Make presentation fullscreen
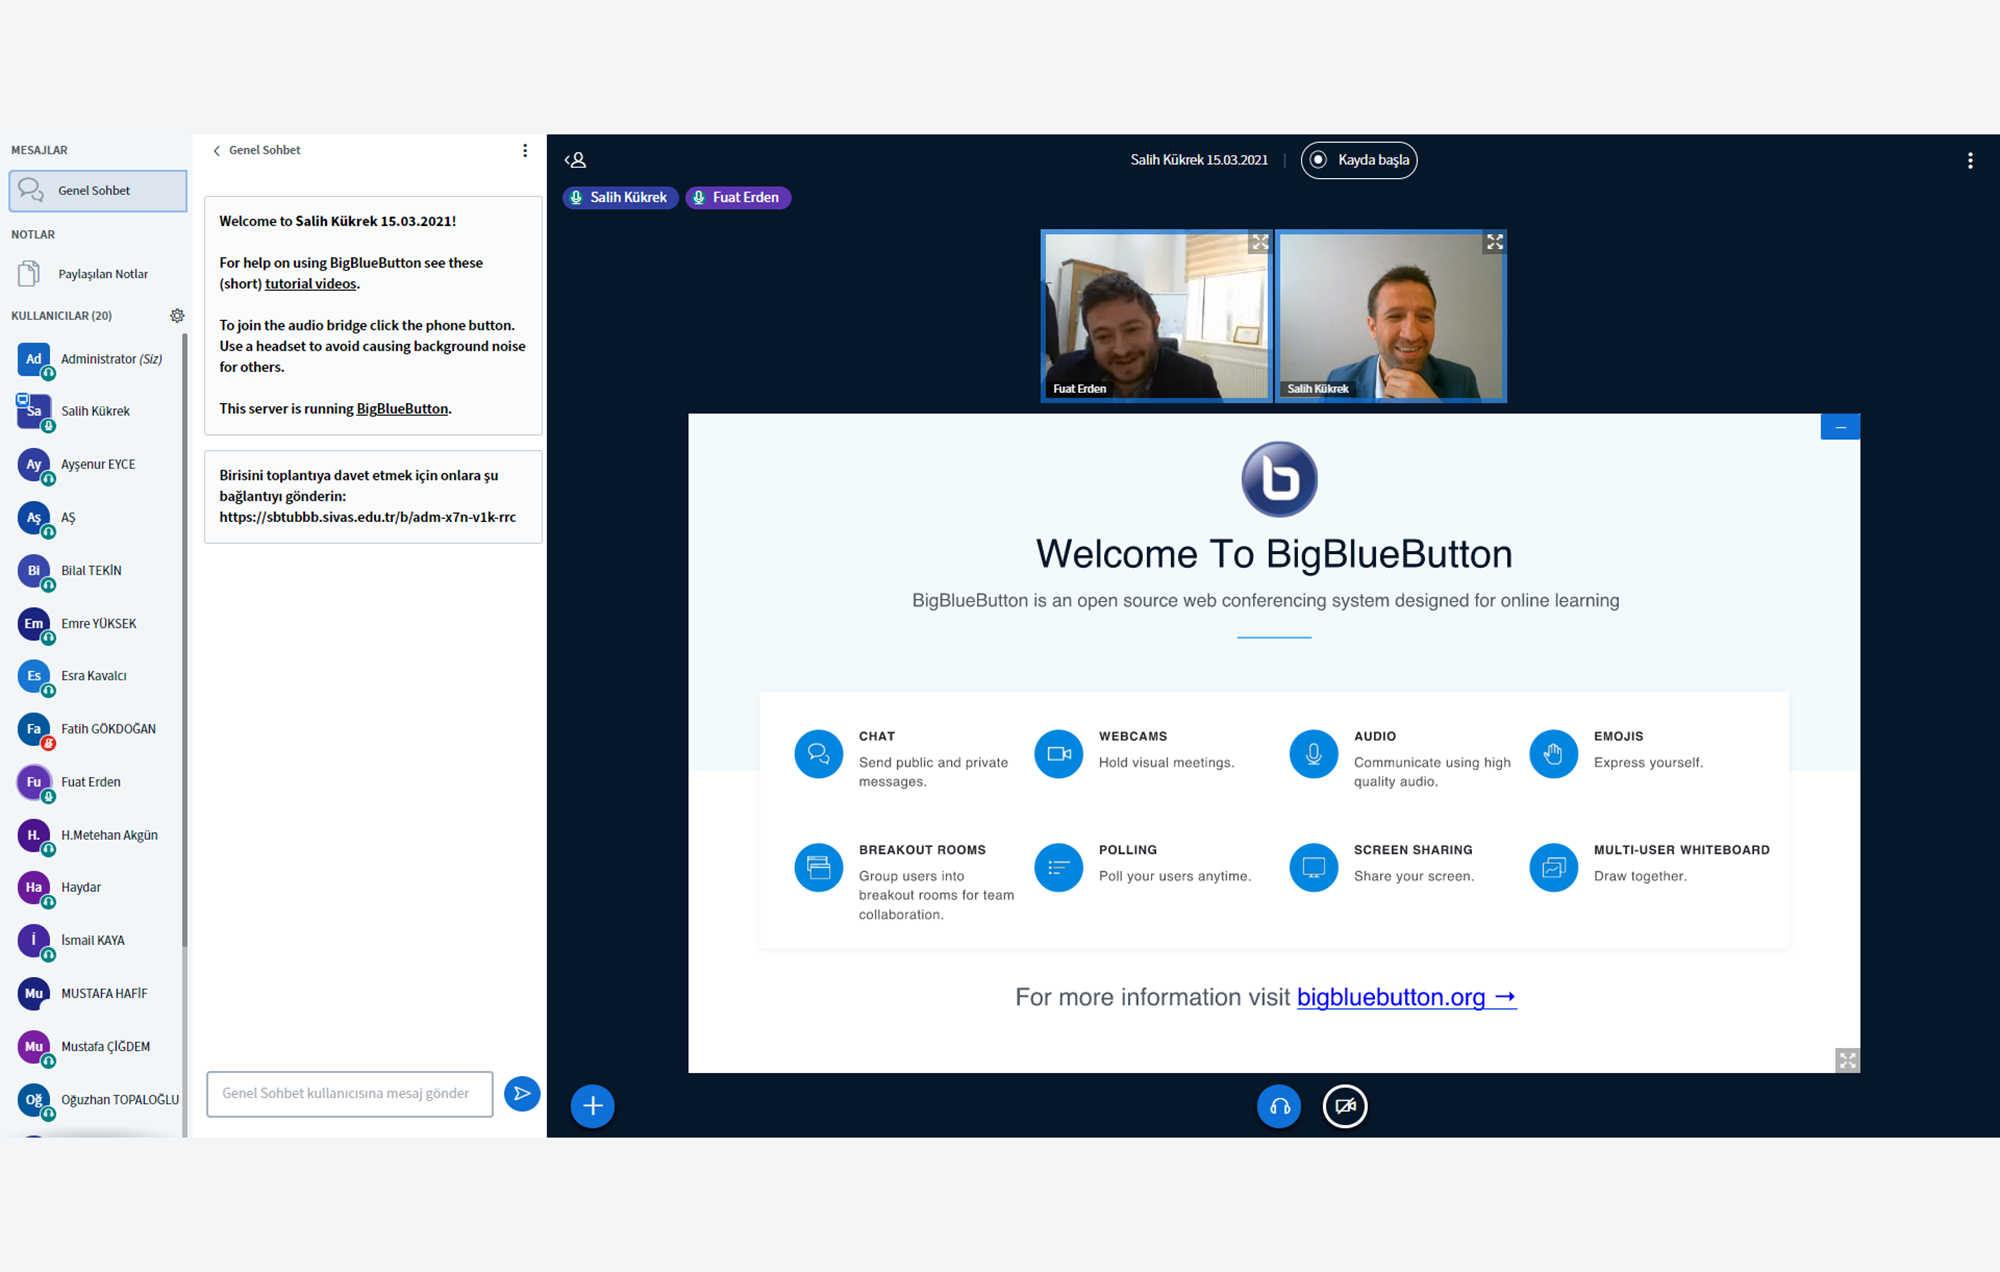The image size is (2000, 1272). 1847,1060
